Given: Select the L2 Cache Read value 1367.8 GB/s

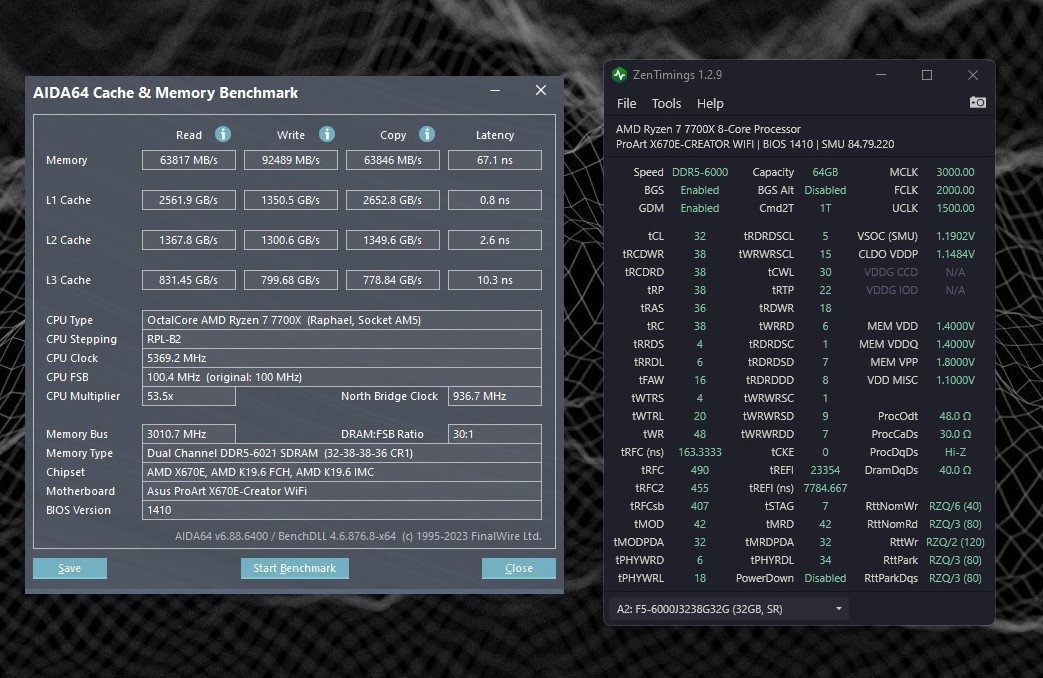Looking at the screenshot, I should pyautogui.click(x=189, y=240).
